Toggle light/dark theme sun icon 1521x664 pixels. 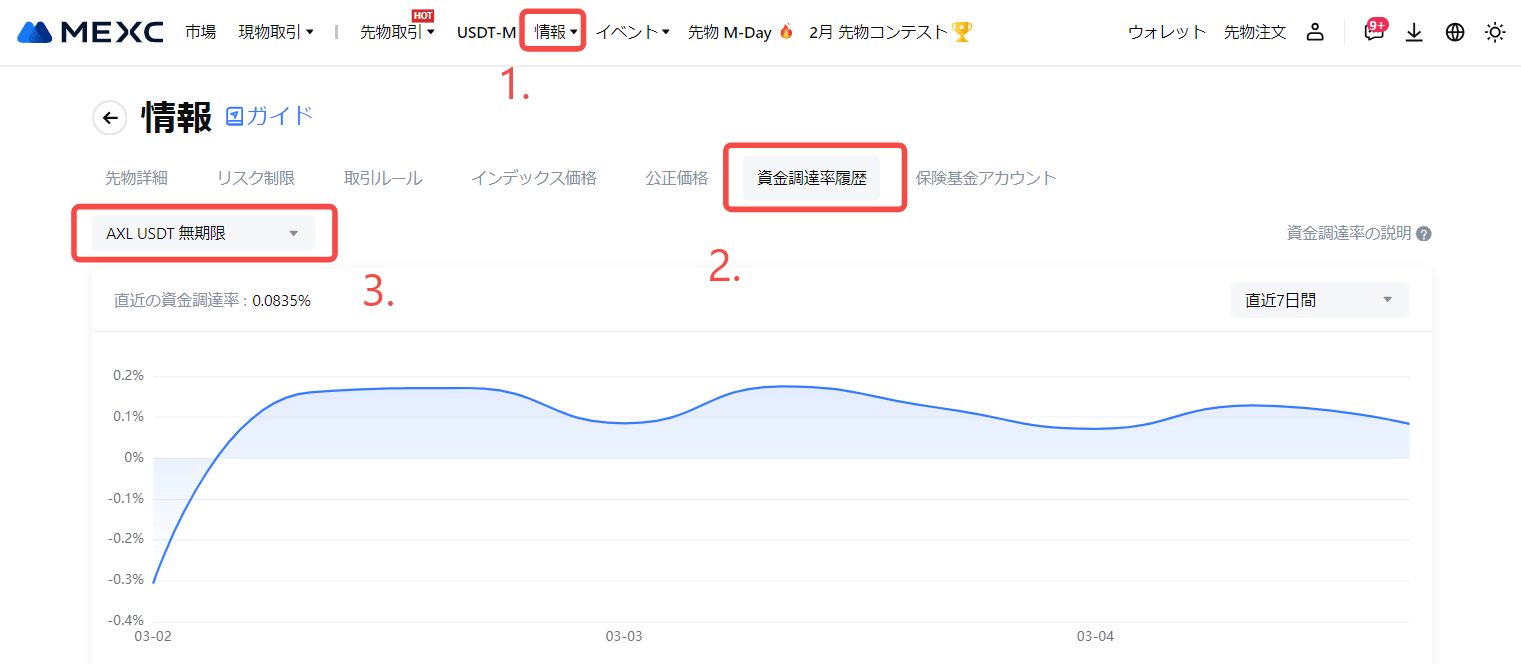pyautogui.click(x=1495, y=32)
